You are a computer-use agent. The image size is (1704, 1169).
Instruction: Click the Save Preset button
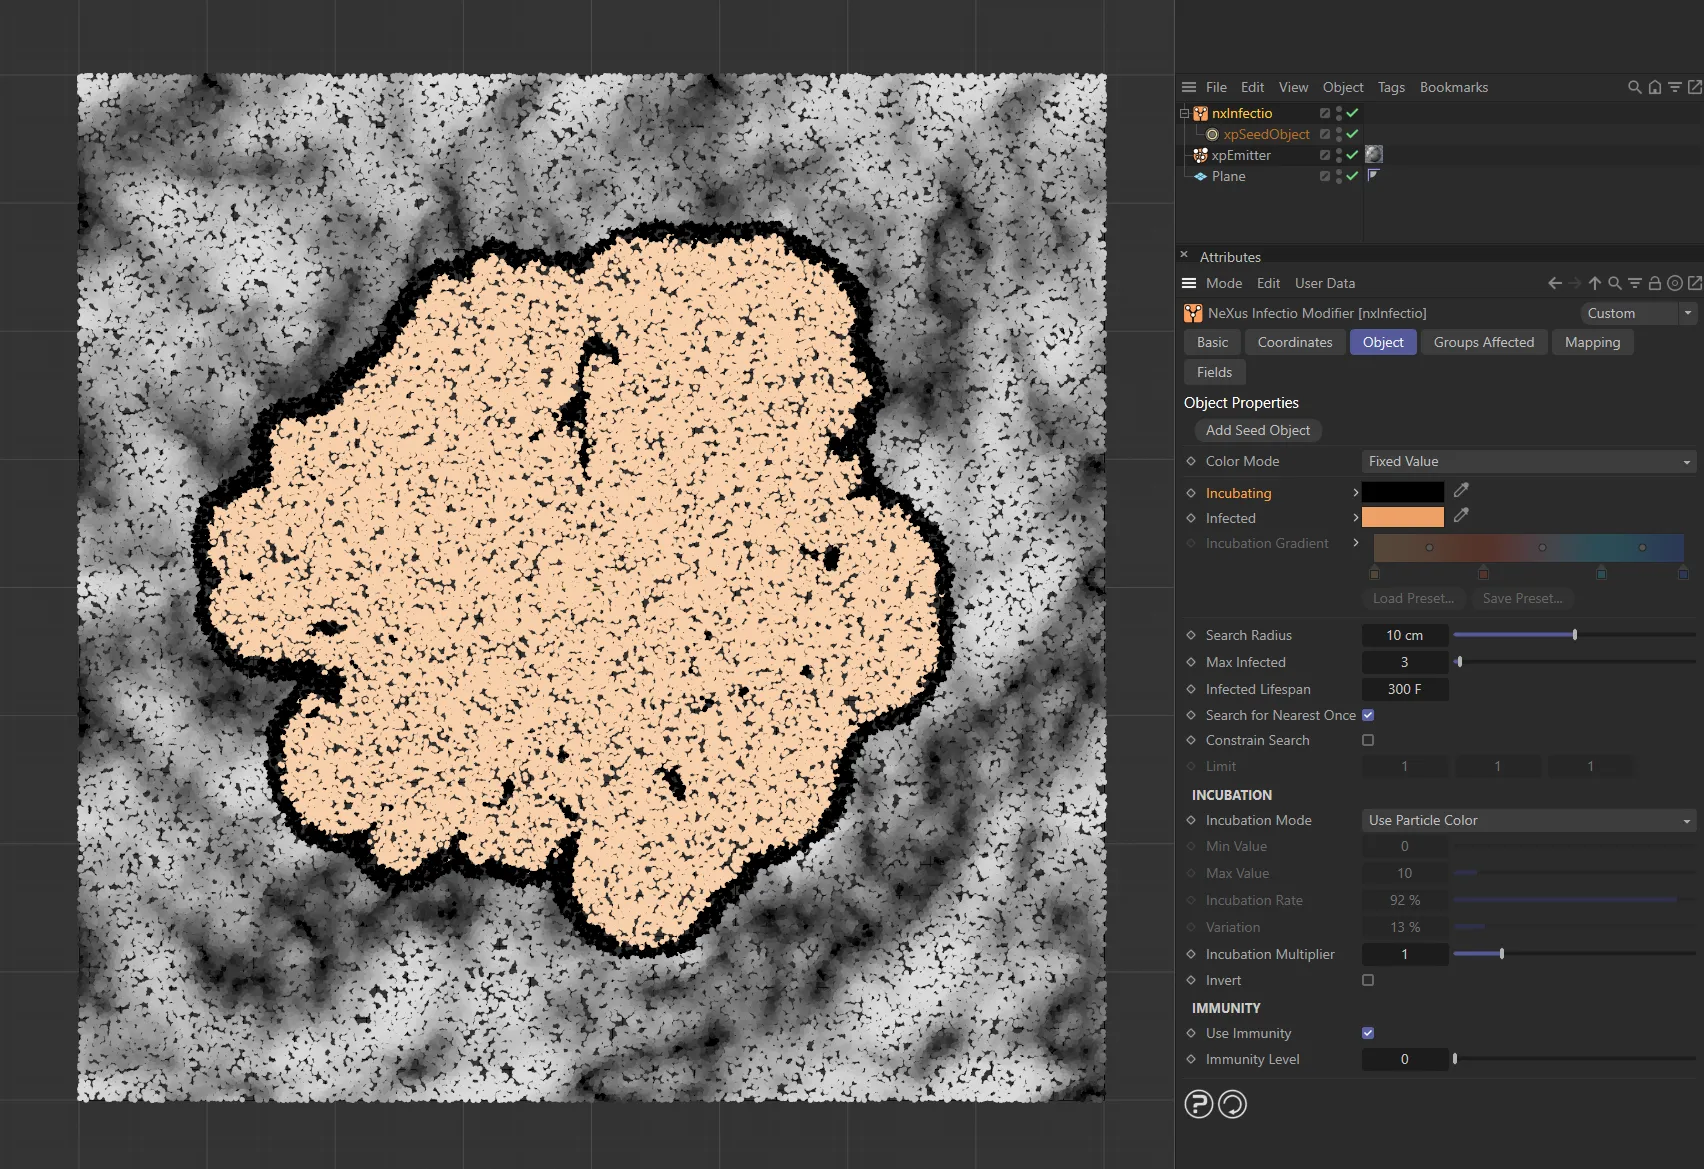point(1522,598)
